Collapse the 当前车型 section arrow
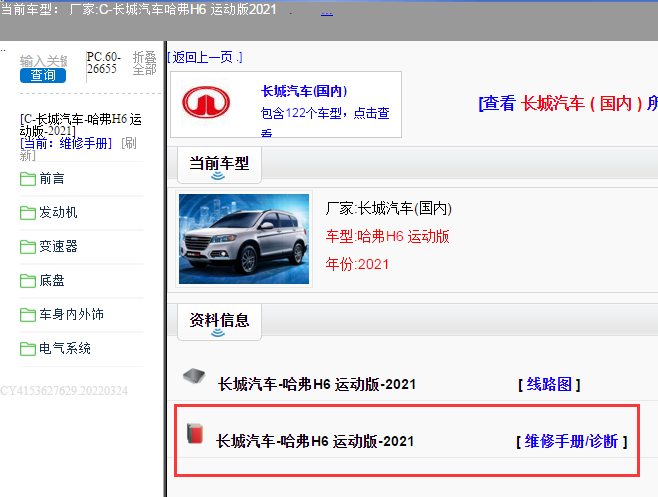Image resolution: width=658 pixels, height=497 pixels. point(218,175)
